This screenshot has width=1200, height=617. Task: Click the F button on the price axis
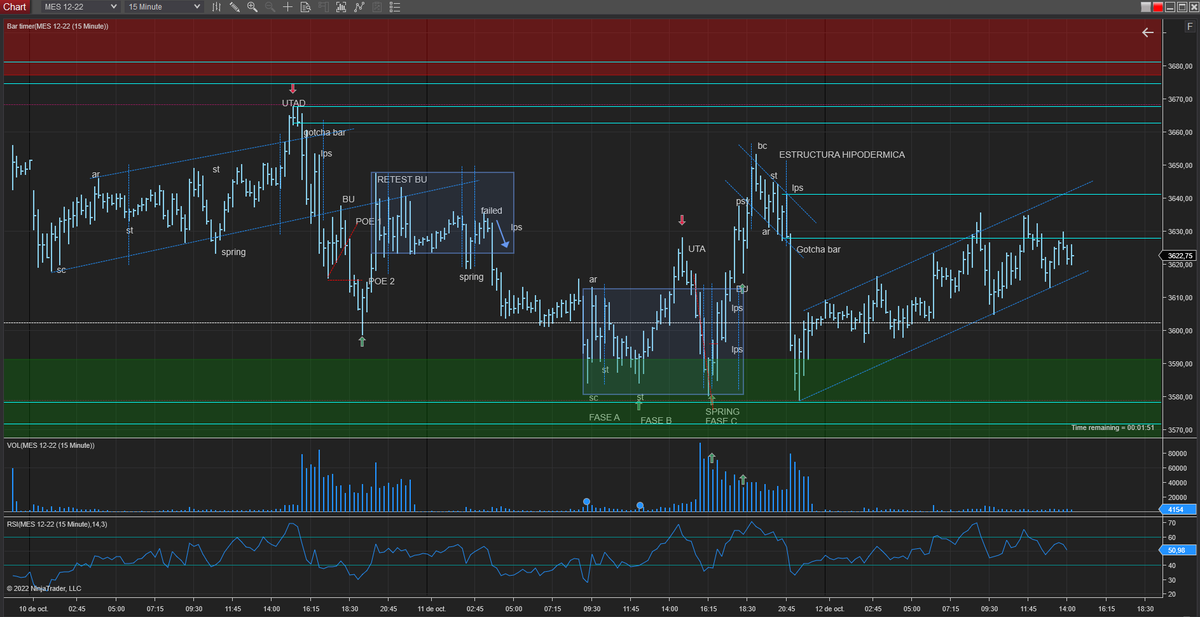(x=1190, y=26)
